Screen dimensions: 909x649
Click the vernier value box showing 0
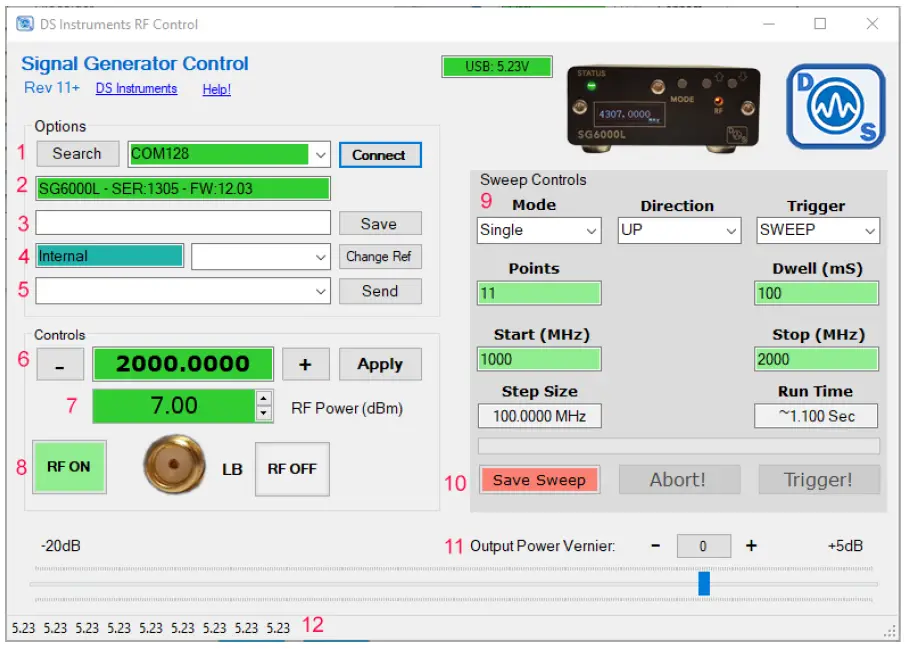click(x=703, y=546)
